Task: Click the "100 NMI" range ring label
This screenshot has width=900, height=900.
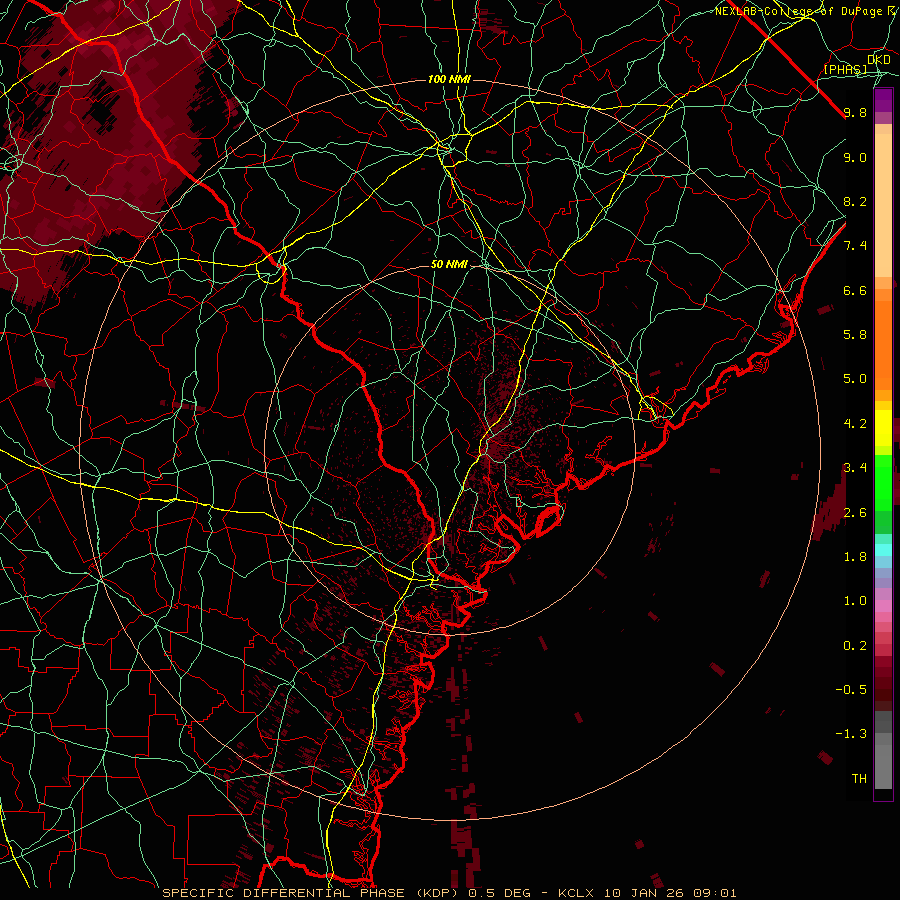Action: pyautogui.click(x=449, y=79)
